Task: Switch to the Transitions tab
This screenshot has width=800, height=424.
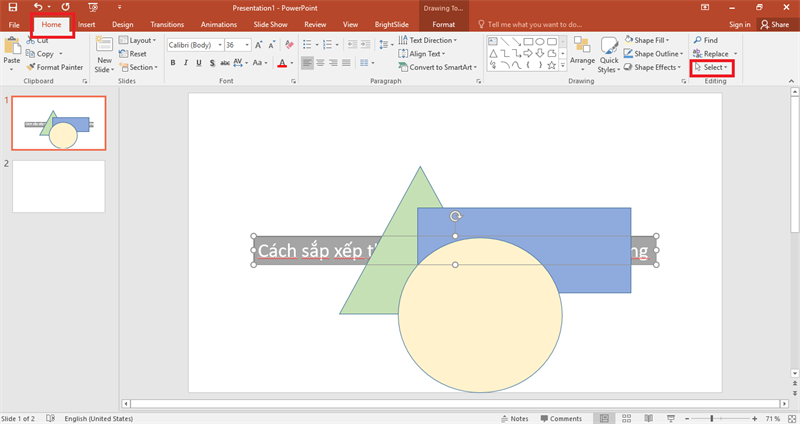Action: (x=167, y=24)
